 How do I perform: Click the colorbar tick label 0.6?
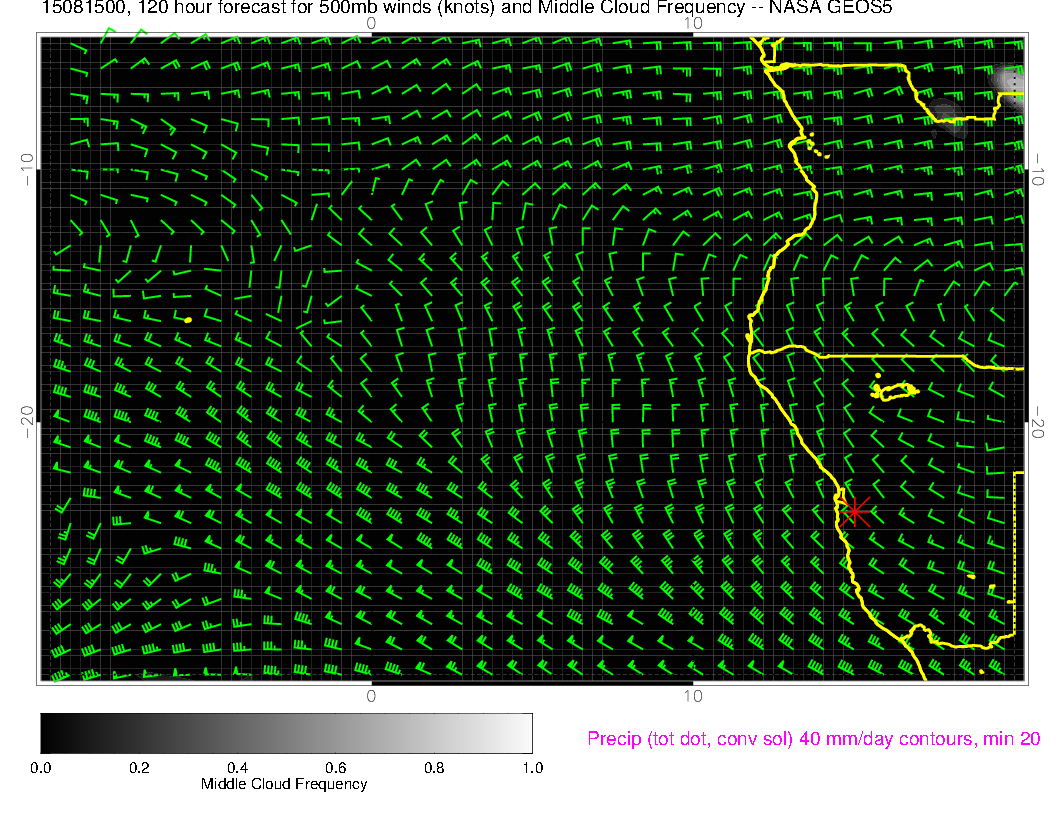(336, 768)
